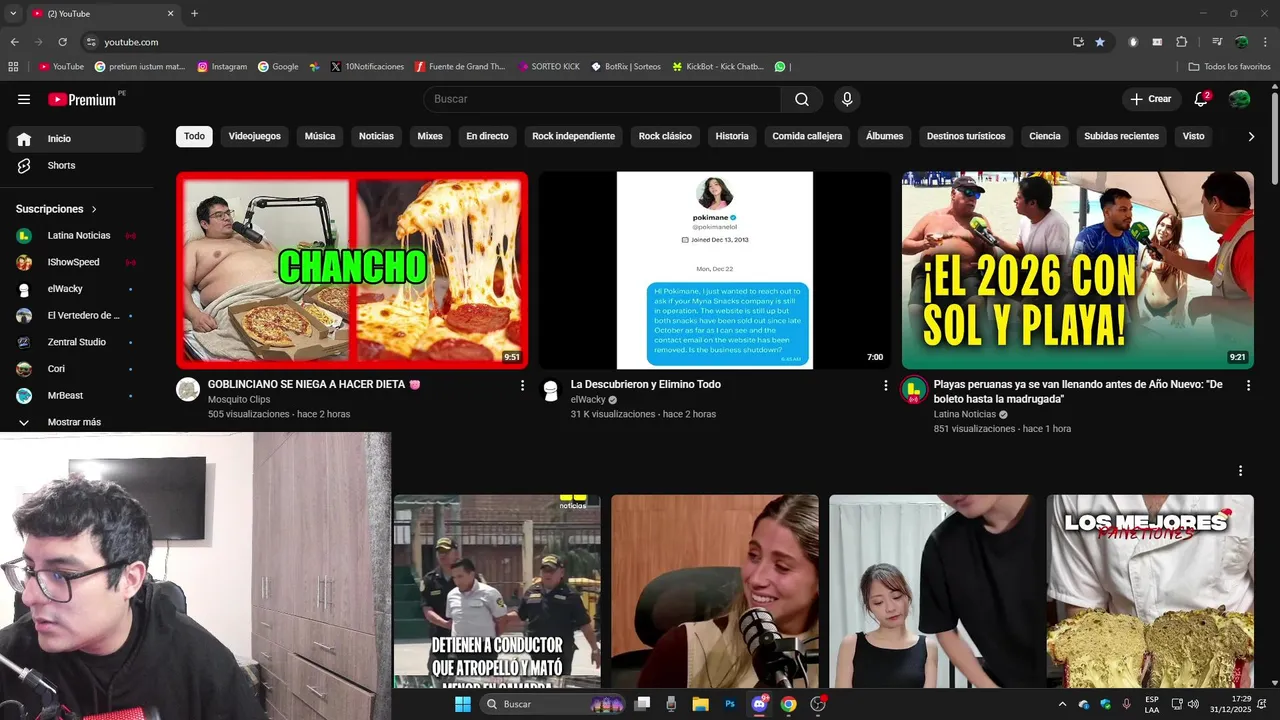Image resolution: width=1280 pixels, height=720 pixels.
Task: Open IShowSpeed subscription in sidebar
Action: 76,262
